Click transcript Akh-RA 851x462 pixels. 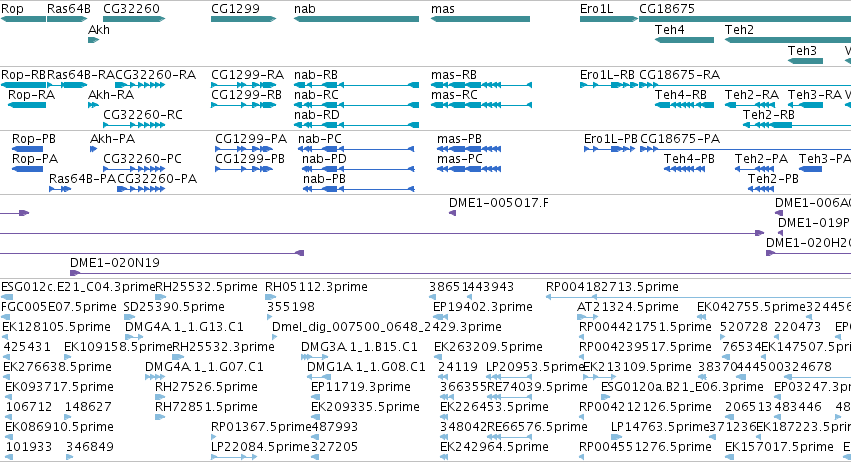111,95
